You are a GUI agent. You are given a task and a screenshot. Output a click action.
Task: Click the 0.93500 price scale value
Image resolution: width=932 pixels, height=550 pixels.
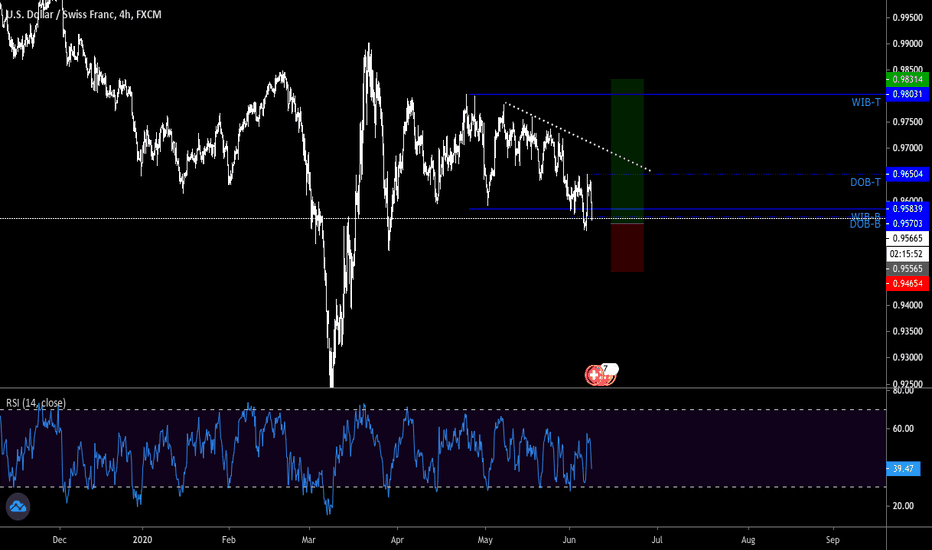tap(908, 331)
